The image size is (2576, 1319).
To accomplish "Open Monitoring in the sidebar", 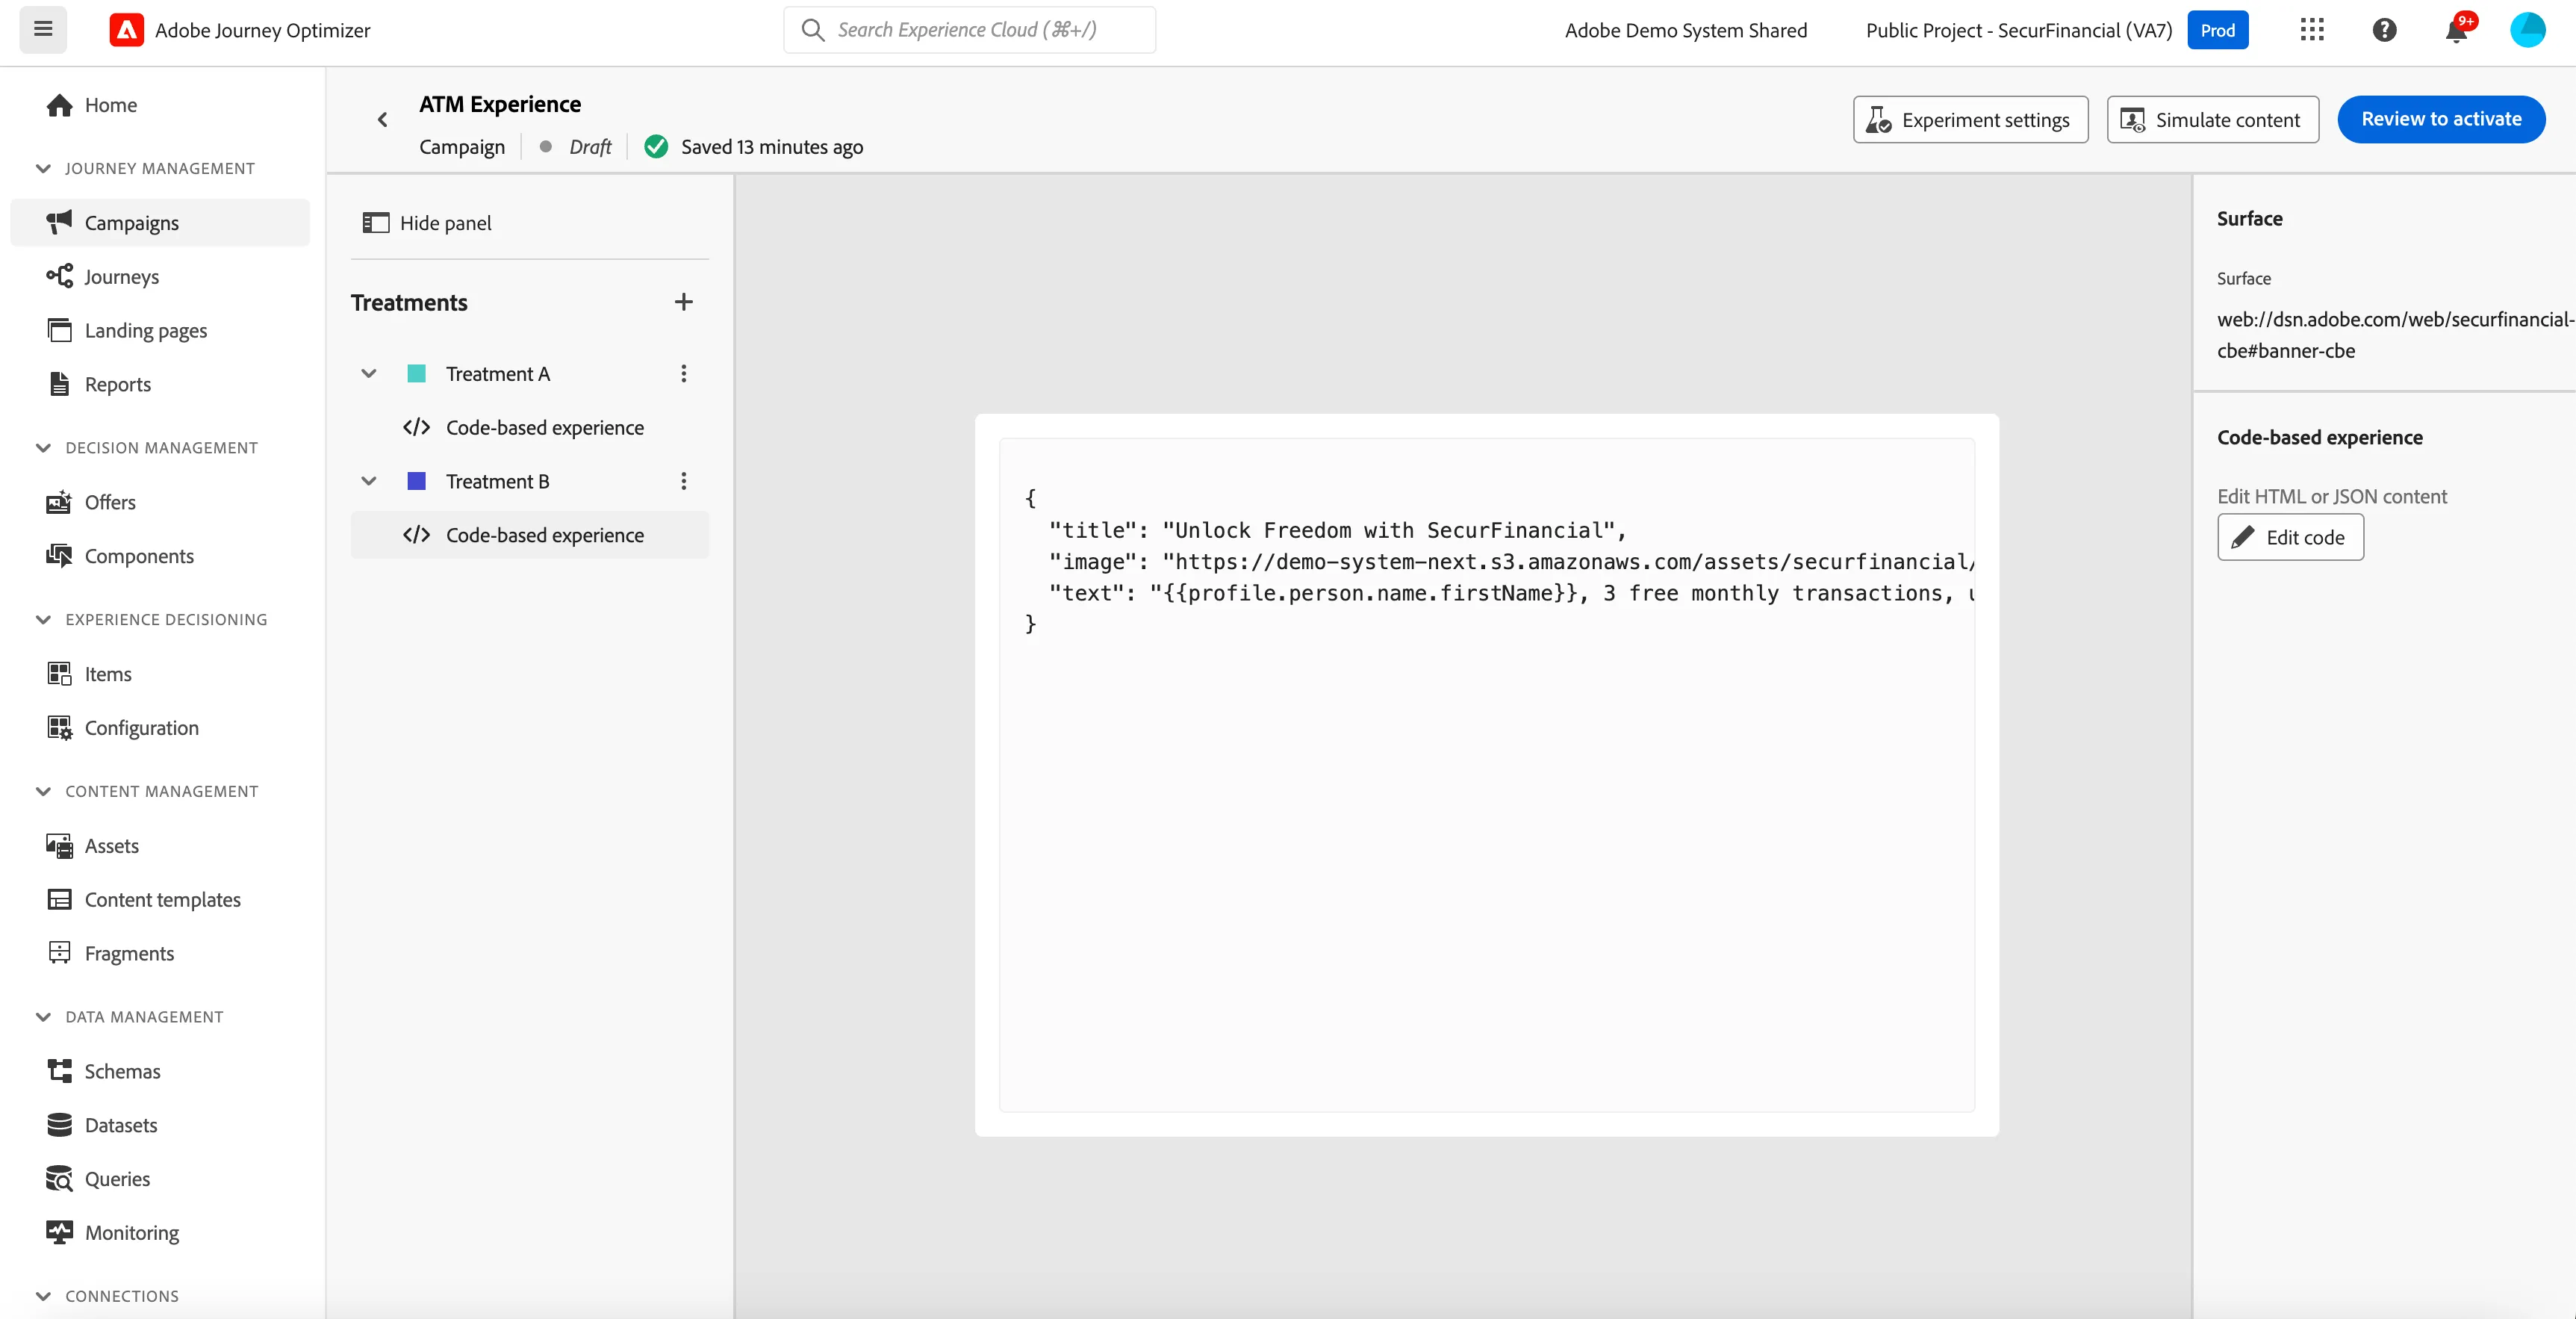I will (160, 1233).
